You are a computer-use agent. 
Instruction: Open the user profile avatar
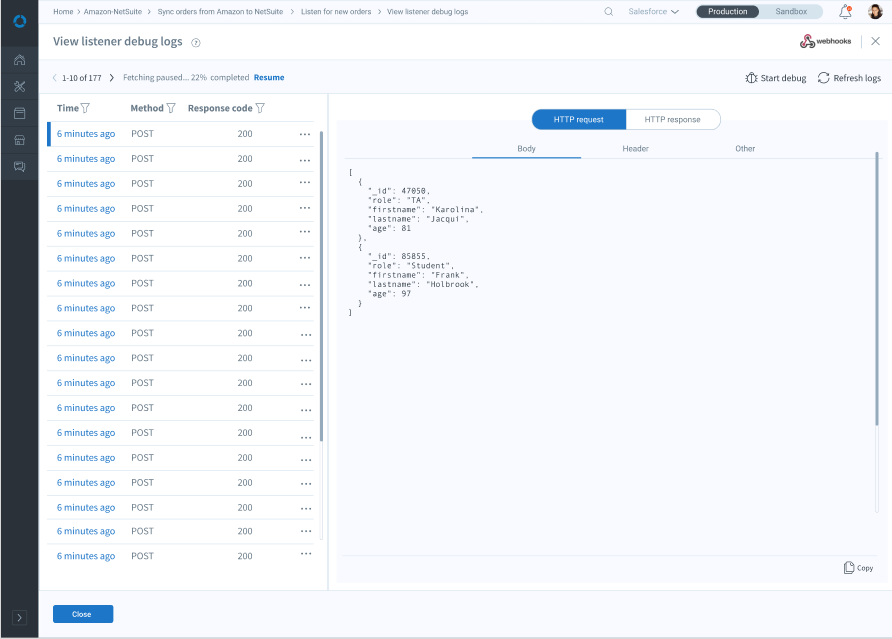(875, 12)
